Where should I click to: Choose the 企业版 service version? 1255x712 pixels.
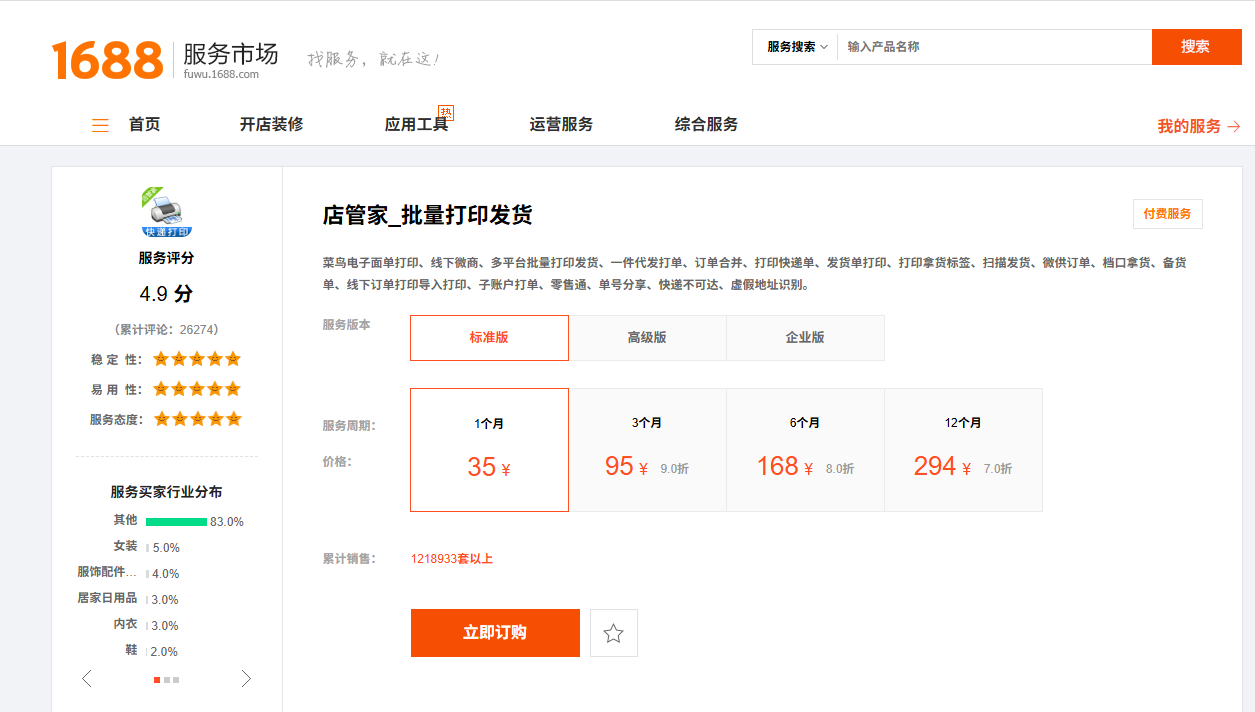[x=805, y=338]
